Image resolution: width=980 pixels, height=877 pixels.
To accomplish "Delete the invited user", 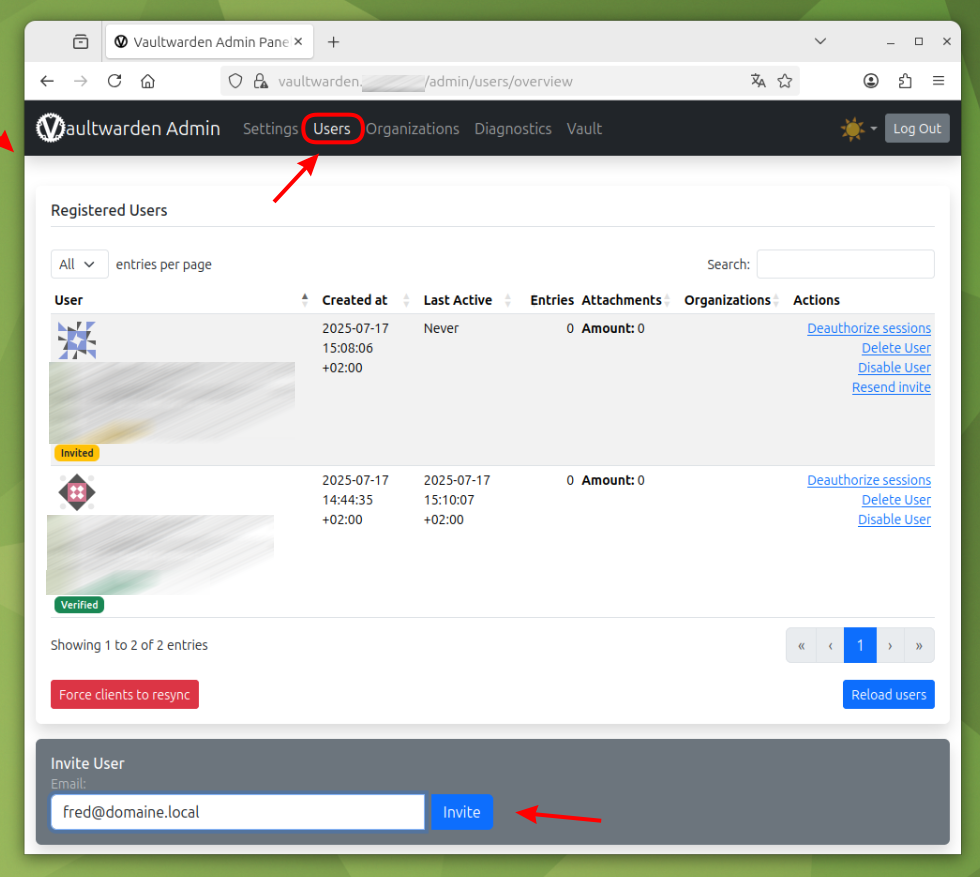I will [896, 348].
